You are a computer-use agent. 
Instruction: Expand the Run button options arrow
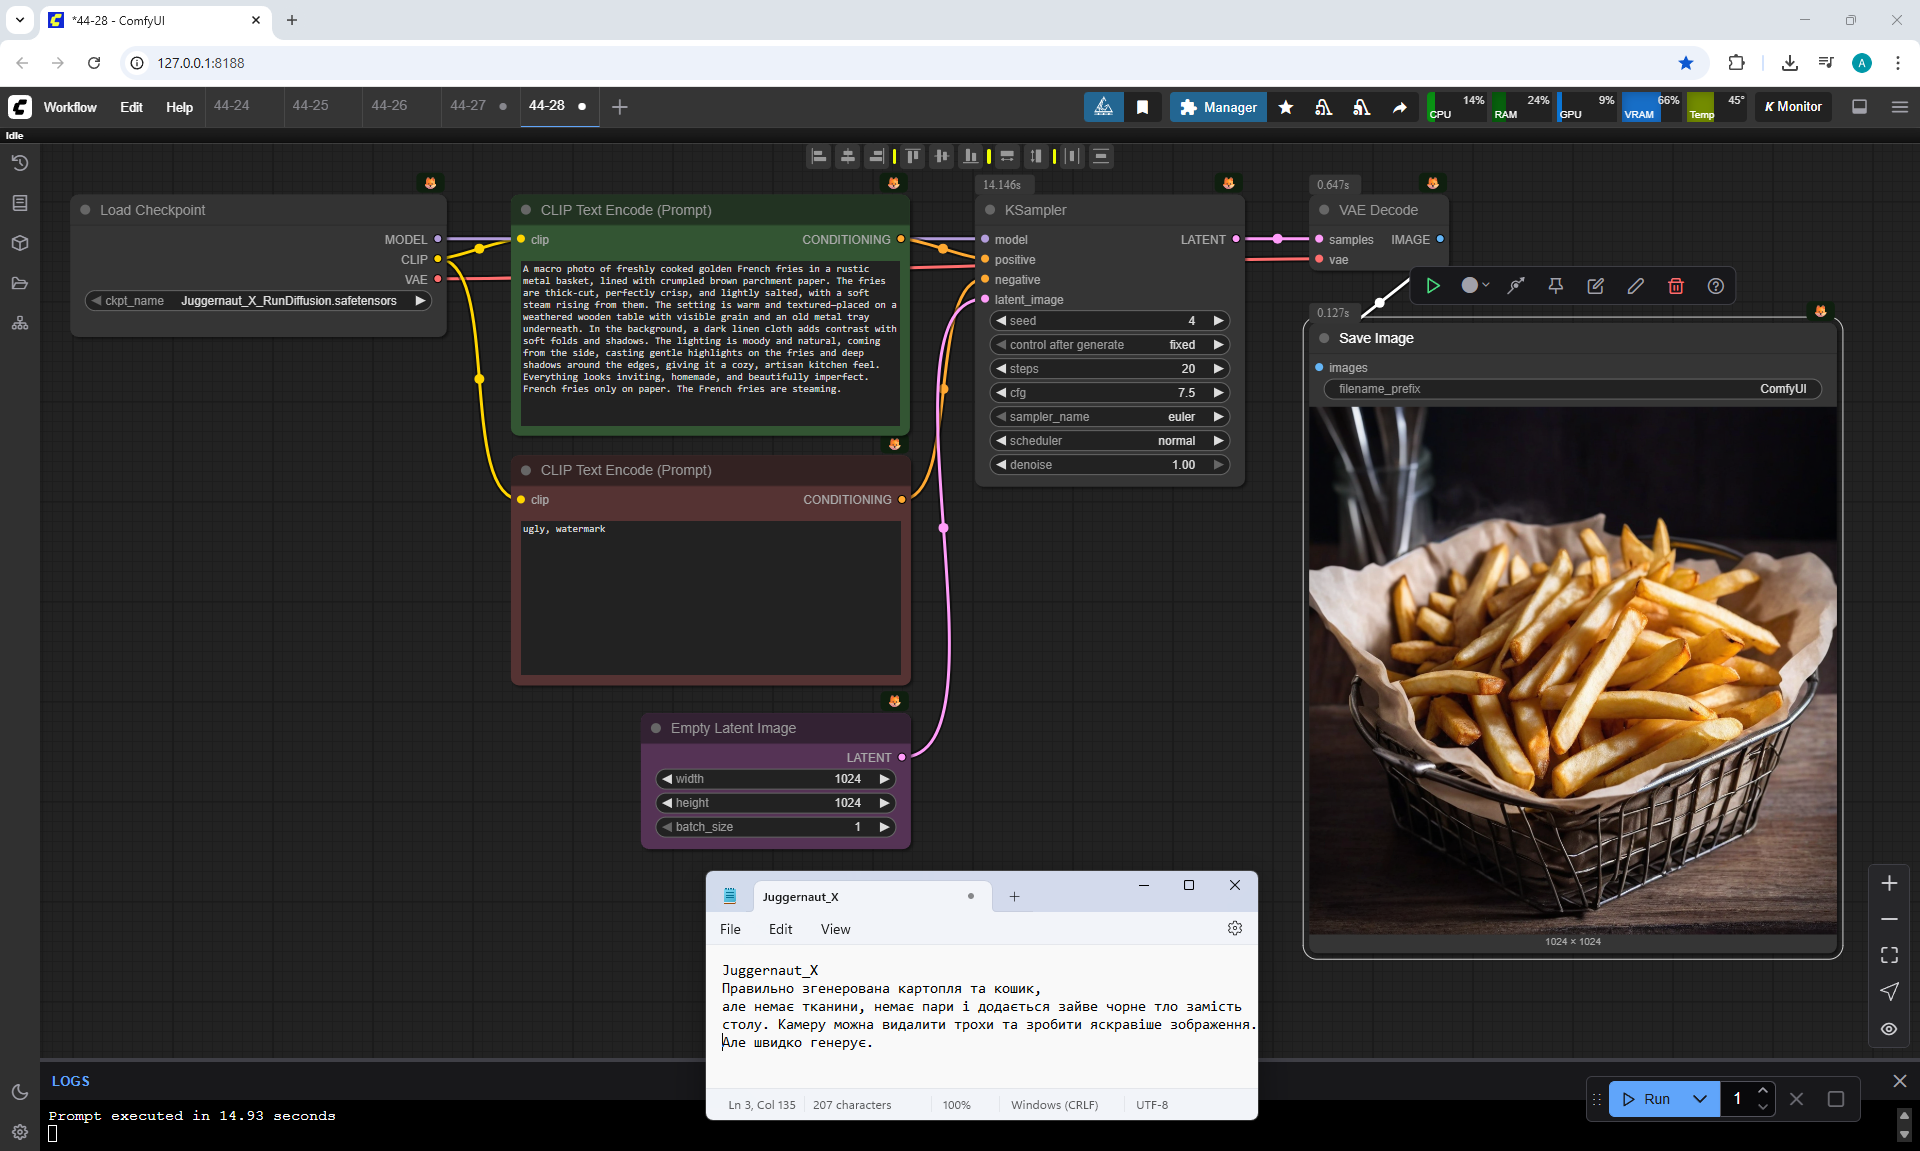(x=1700, y=1099)
